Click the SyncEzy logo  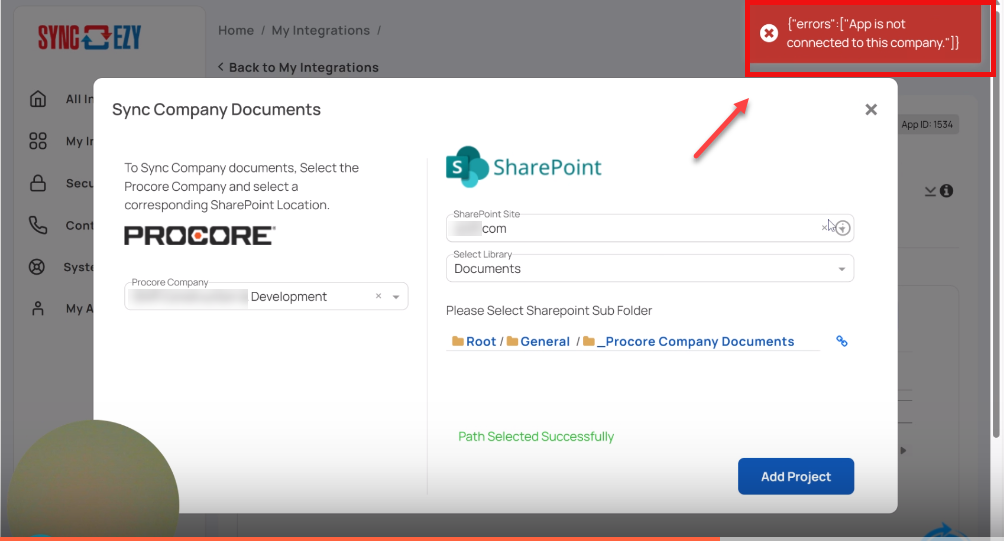(x=89, y=38)
